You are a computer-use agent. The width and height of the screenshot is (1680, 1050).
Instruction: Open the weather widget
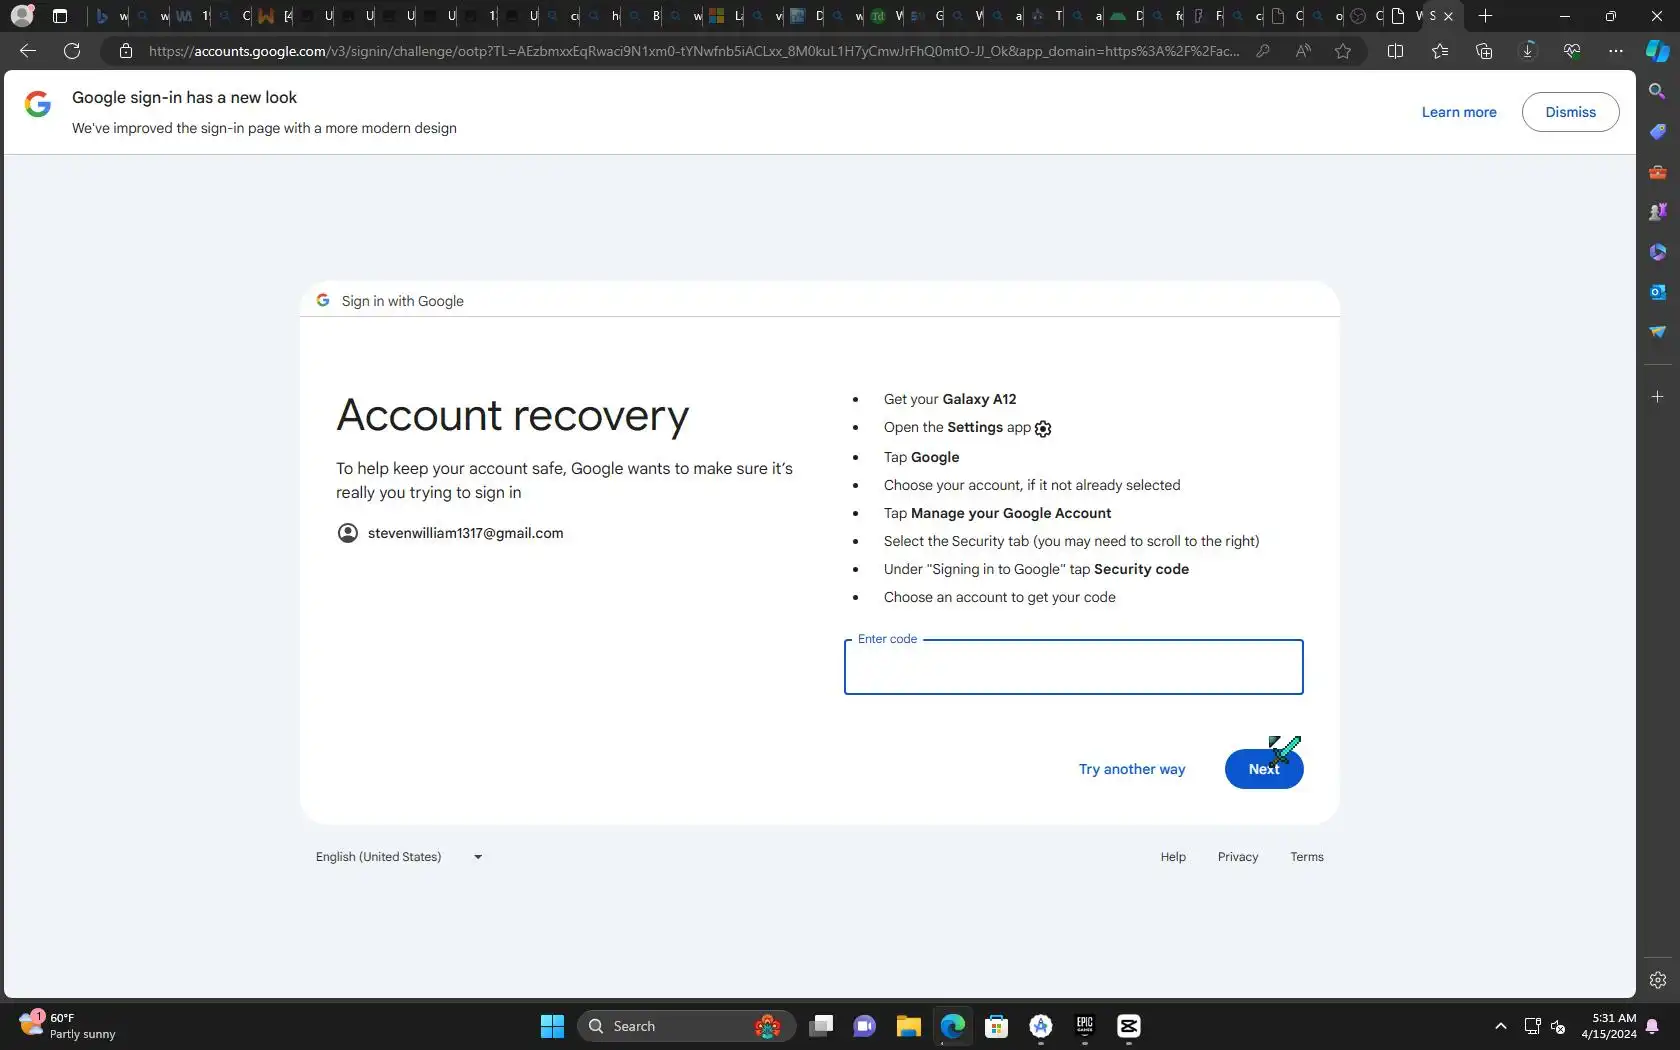(68, 1026)
